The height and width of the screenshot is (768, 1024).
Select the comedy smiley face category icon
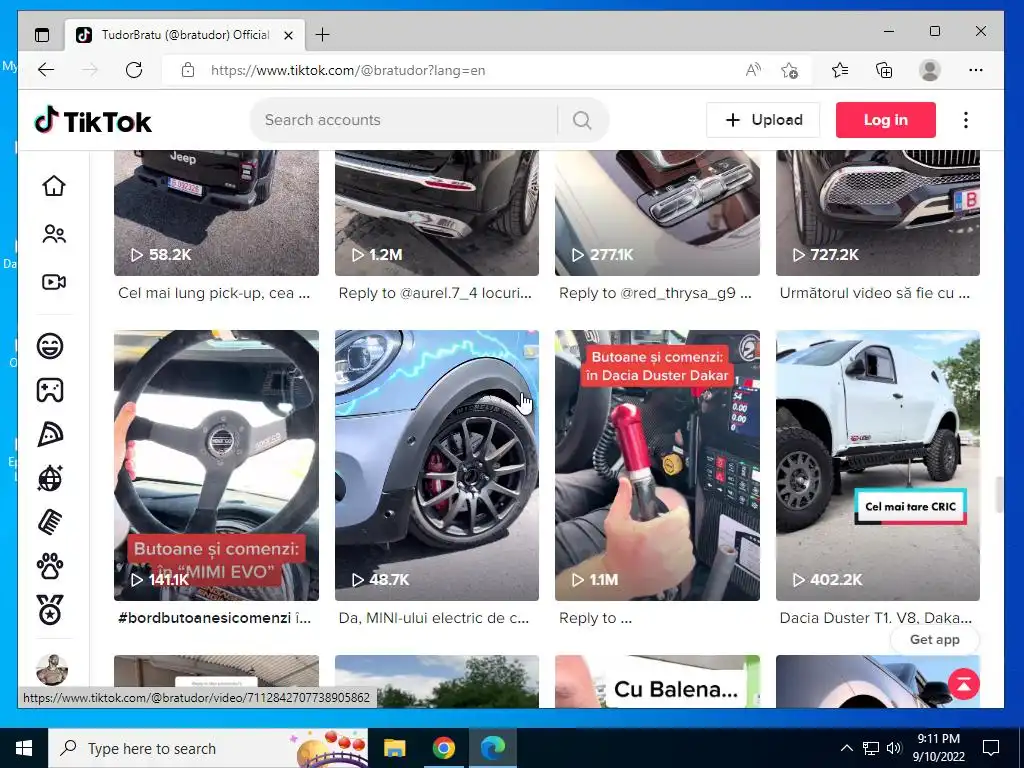pyautogui.click(x=50, y=346)
